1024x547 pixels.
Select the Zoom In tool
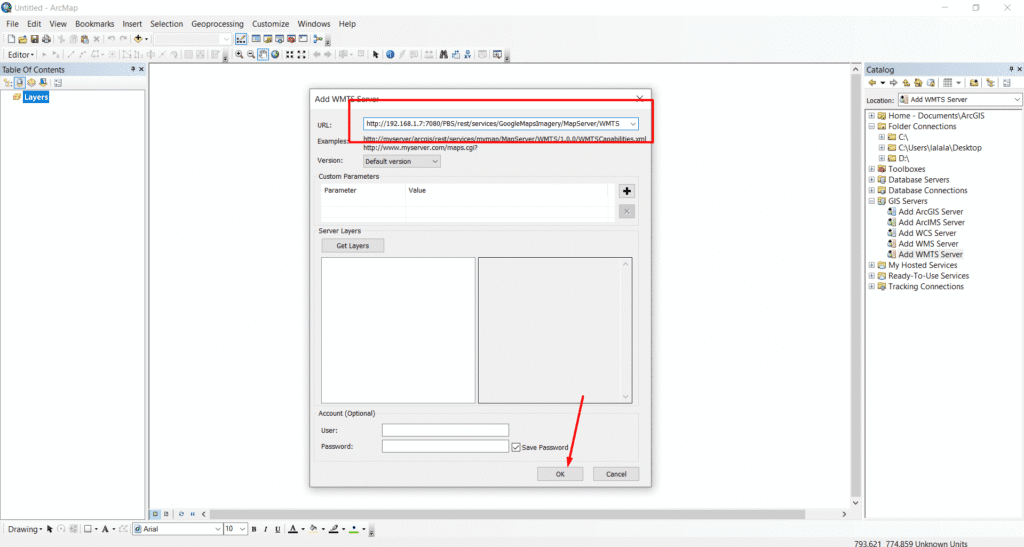[x=239, y=55]
